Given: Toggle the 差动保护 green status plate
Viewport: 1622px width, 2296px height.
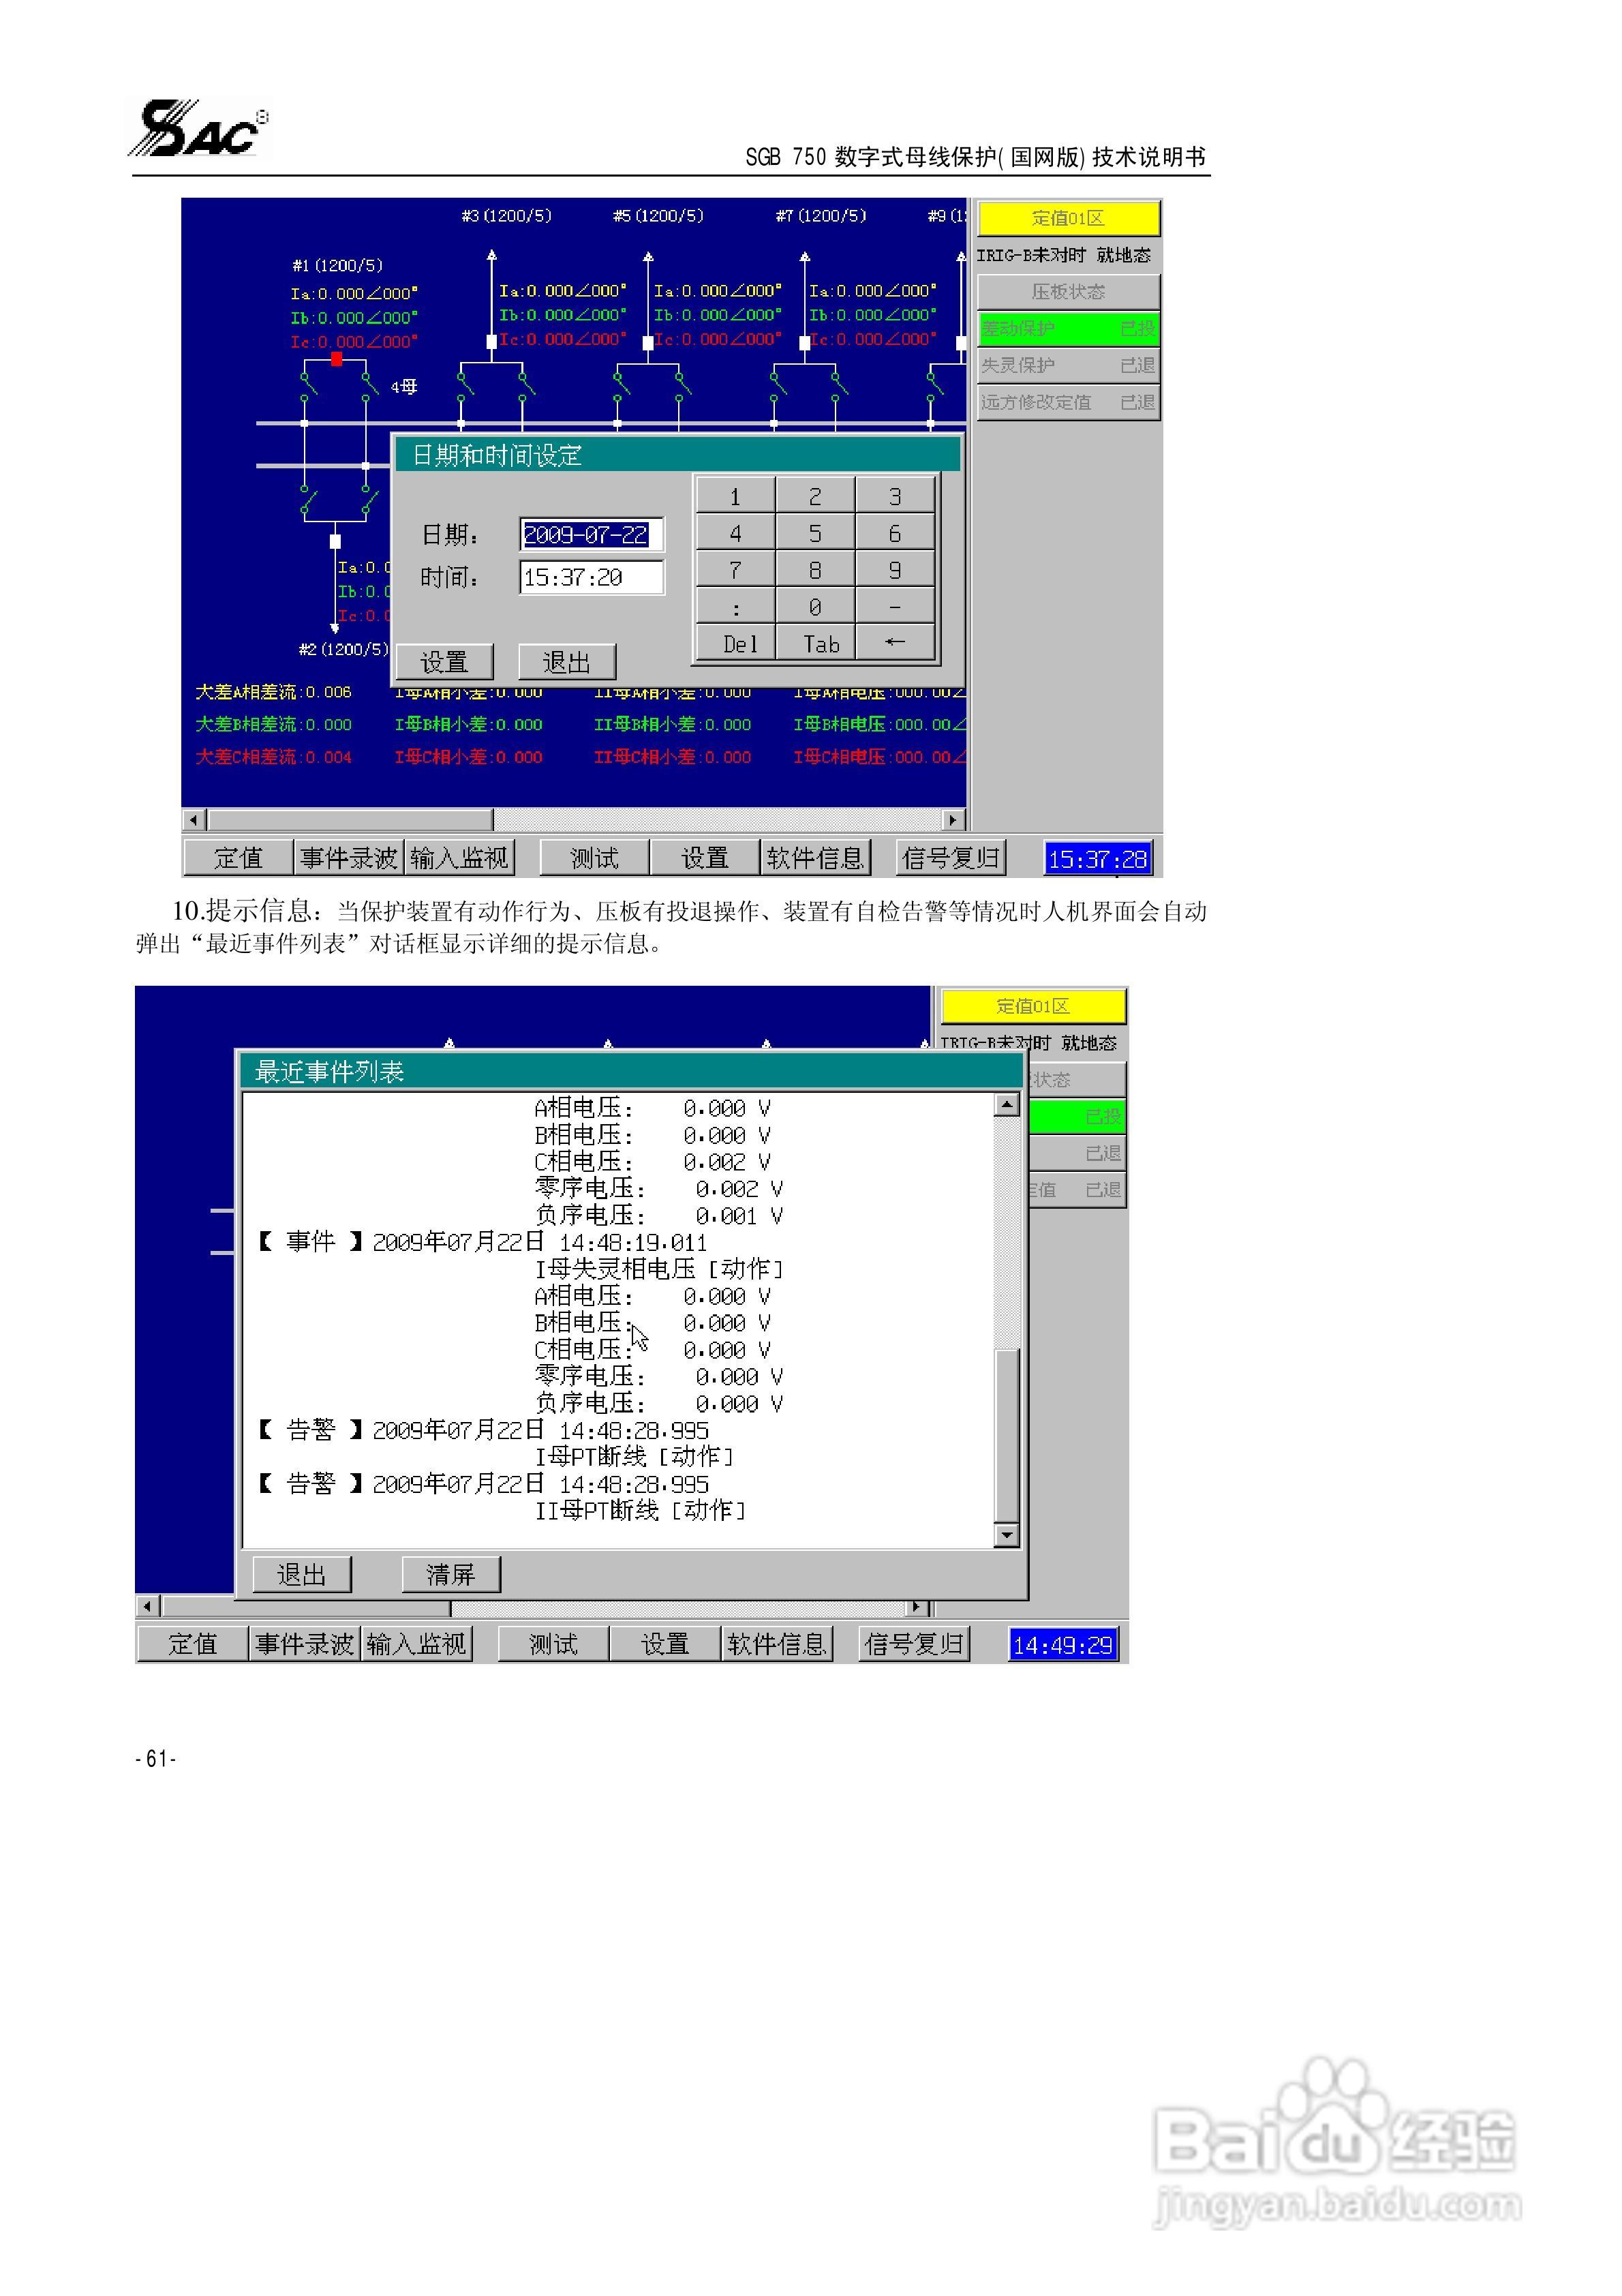Looking at the screenshot, I should [1068, 328].
